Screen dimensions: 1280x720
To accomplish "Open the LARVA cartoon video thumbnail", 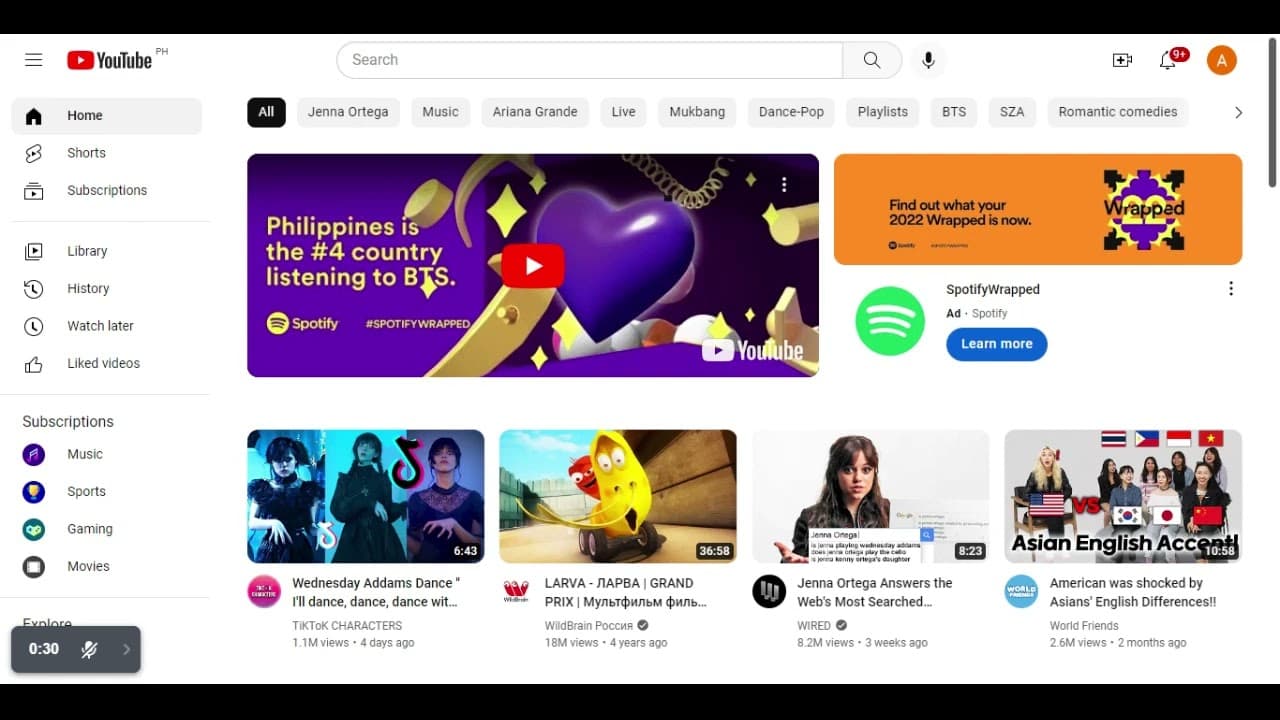I will click(618, 496).
